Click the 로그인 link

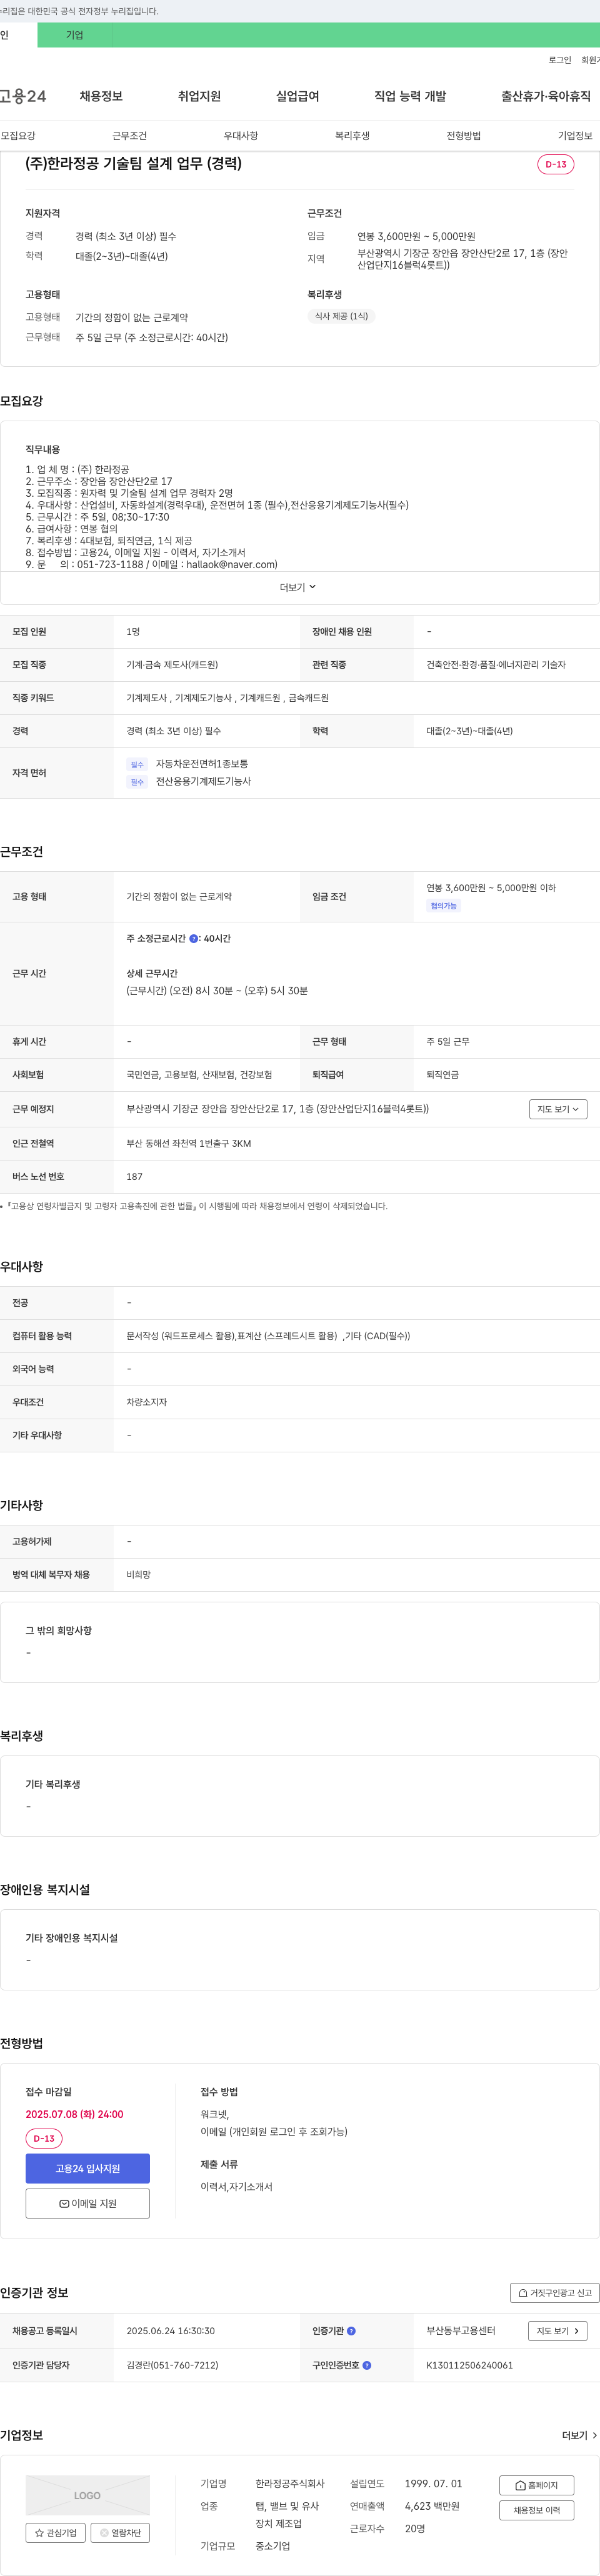[559, 60]
